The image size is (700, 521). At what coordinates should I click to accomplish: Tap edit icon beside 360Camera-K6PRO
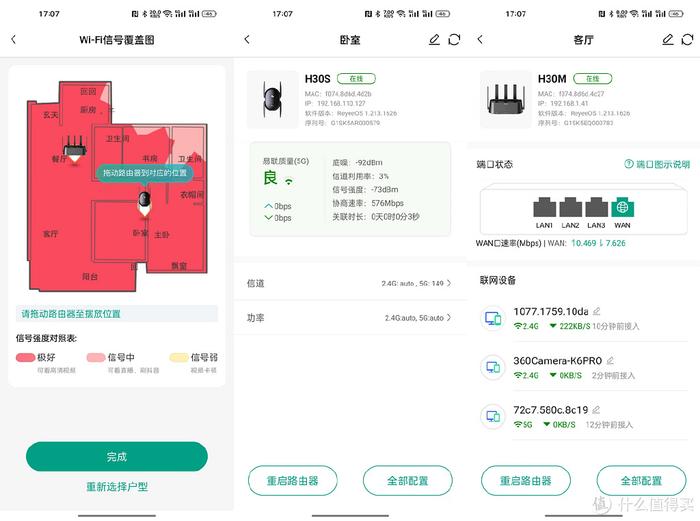610,360
